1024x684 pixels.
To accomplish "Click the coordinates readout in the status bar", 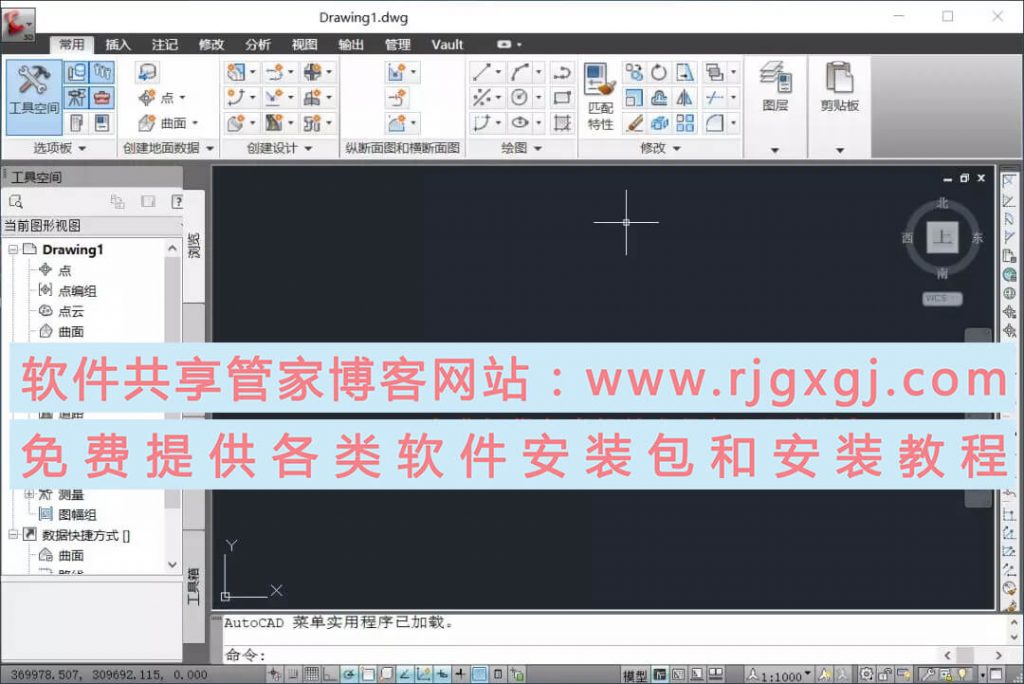I will coord(108,675).
